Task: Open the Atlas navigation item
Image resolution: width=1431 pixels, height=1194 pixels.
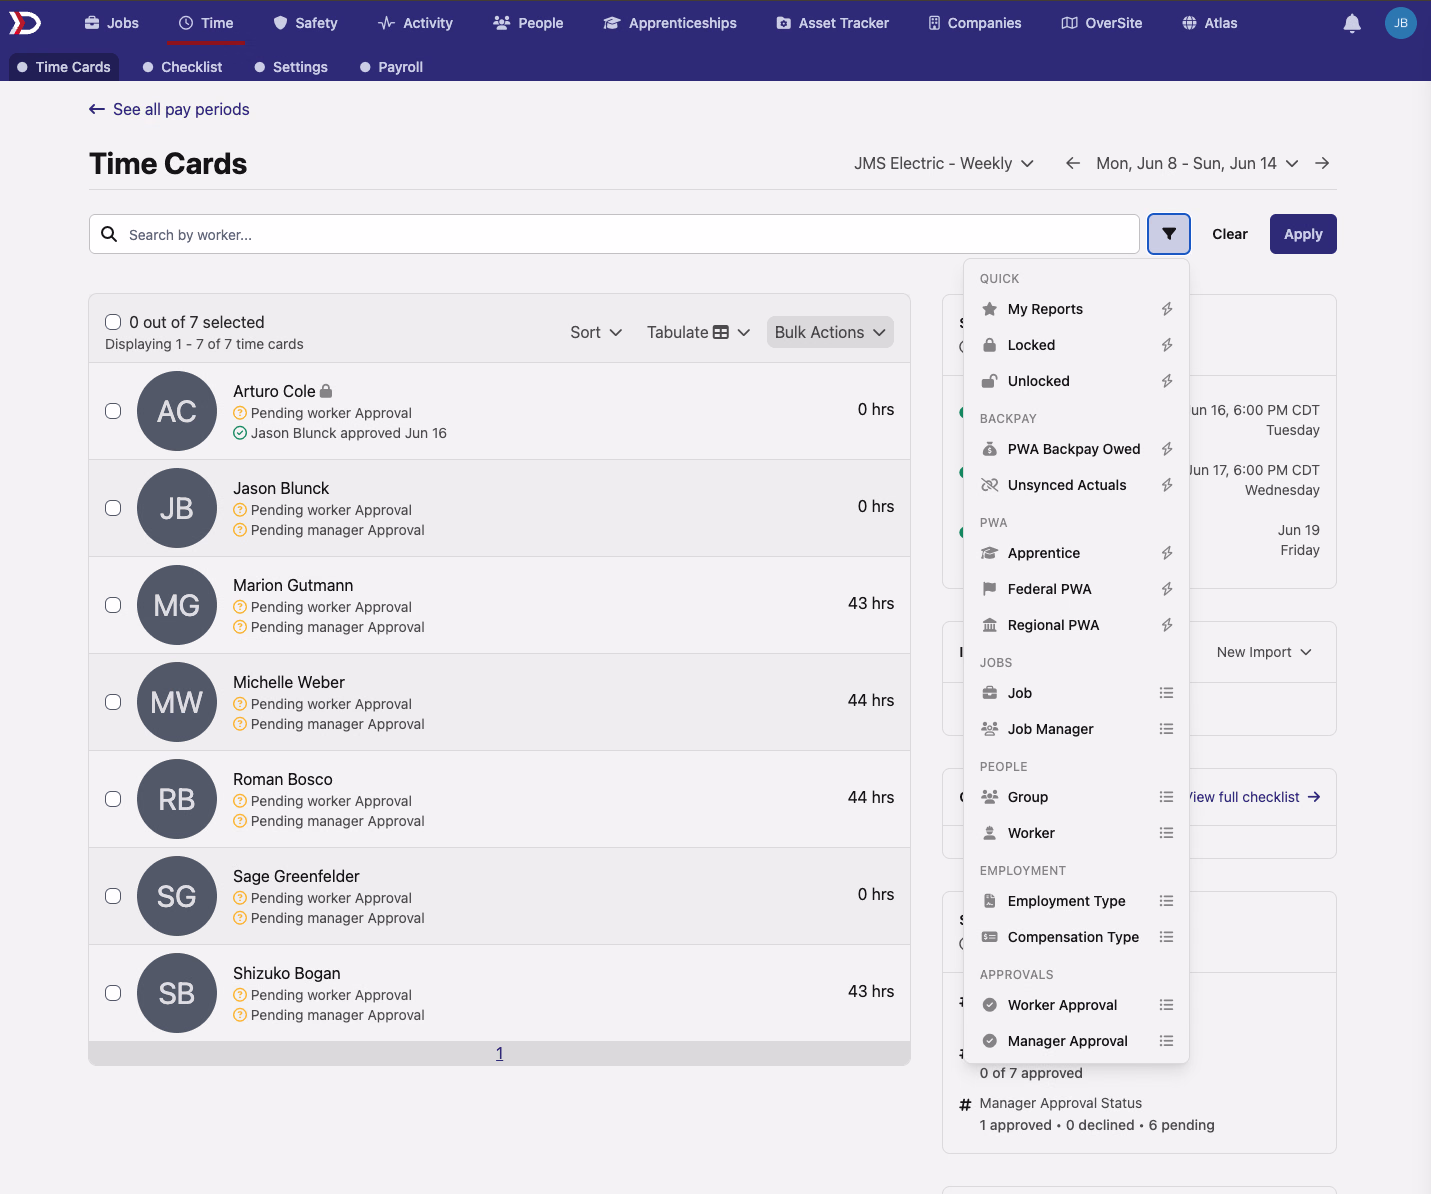Action: (x=1209, y=23)
